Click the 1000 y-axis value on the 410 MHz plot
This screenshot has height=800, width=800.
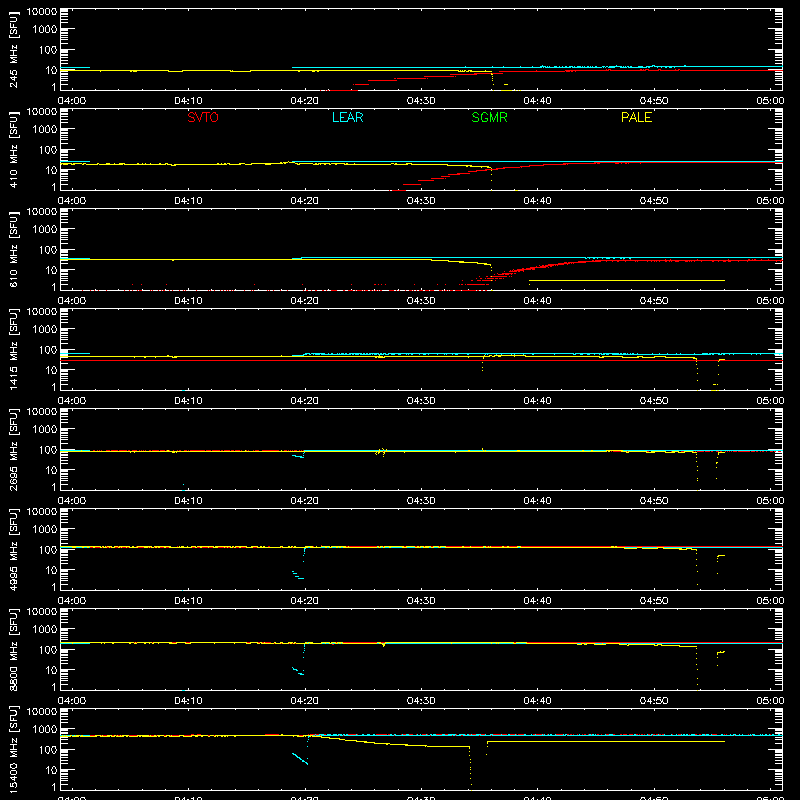tap(45, 130)
